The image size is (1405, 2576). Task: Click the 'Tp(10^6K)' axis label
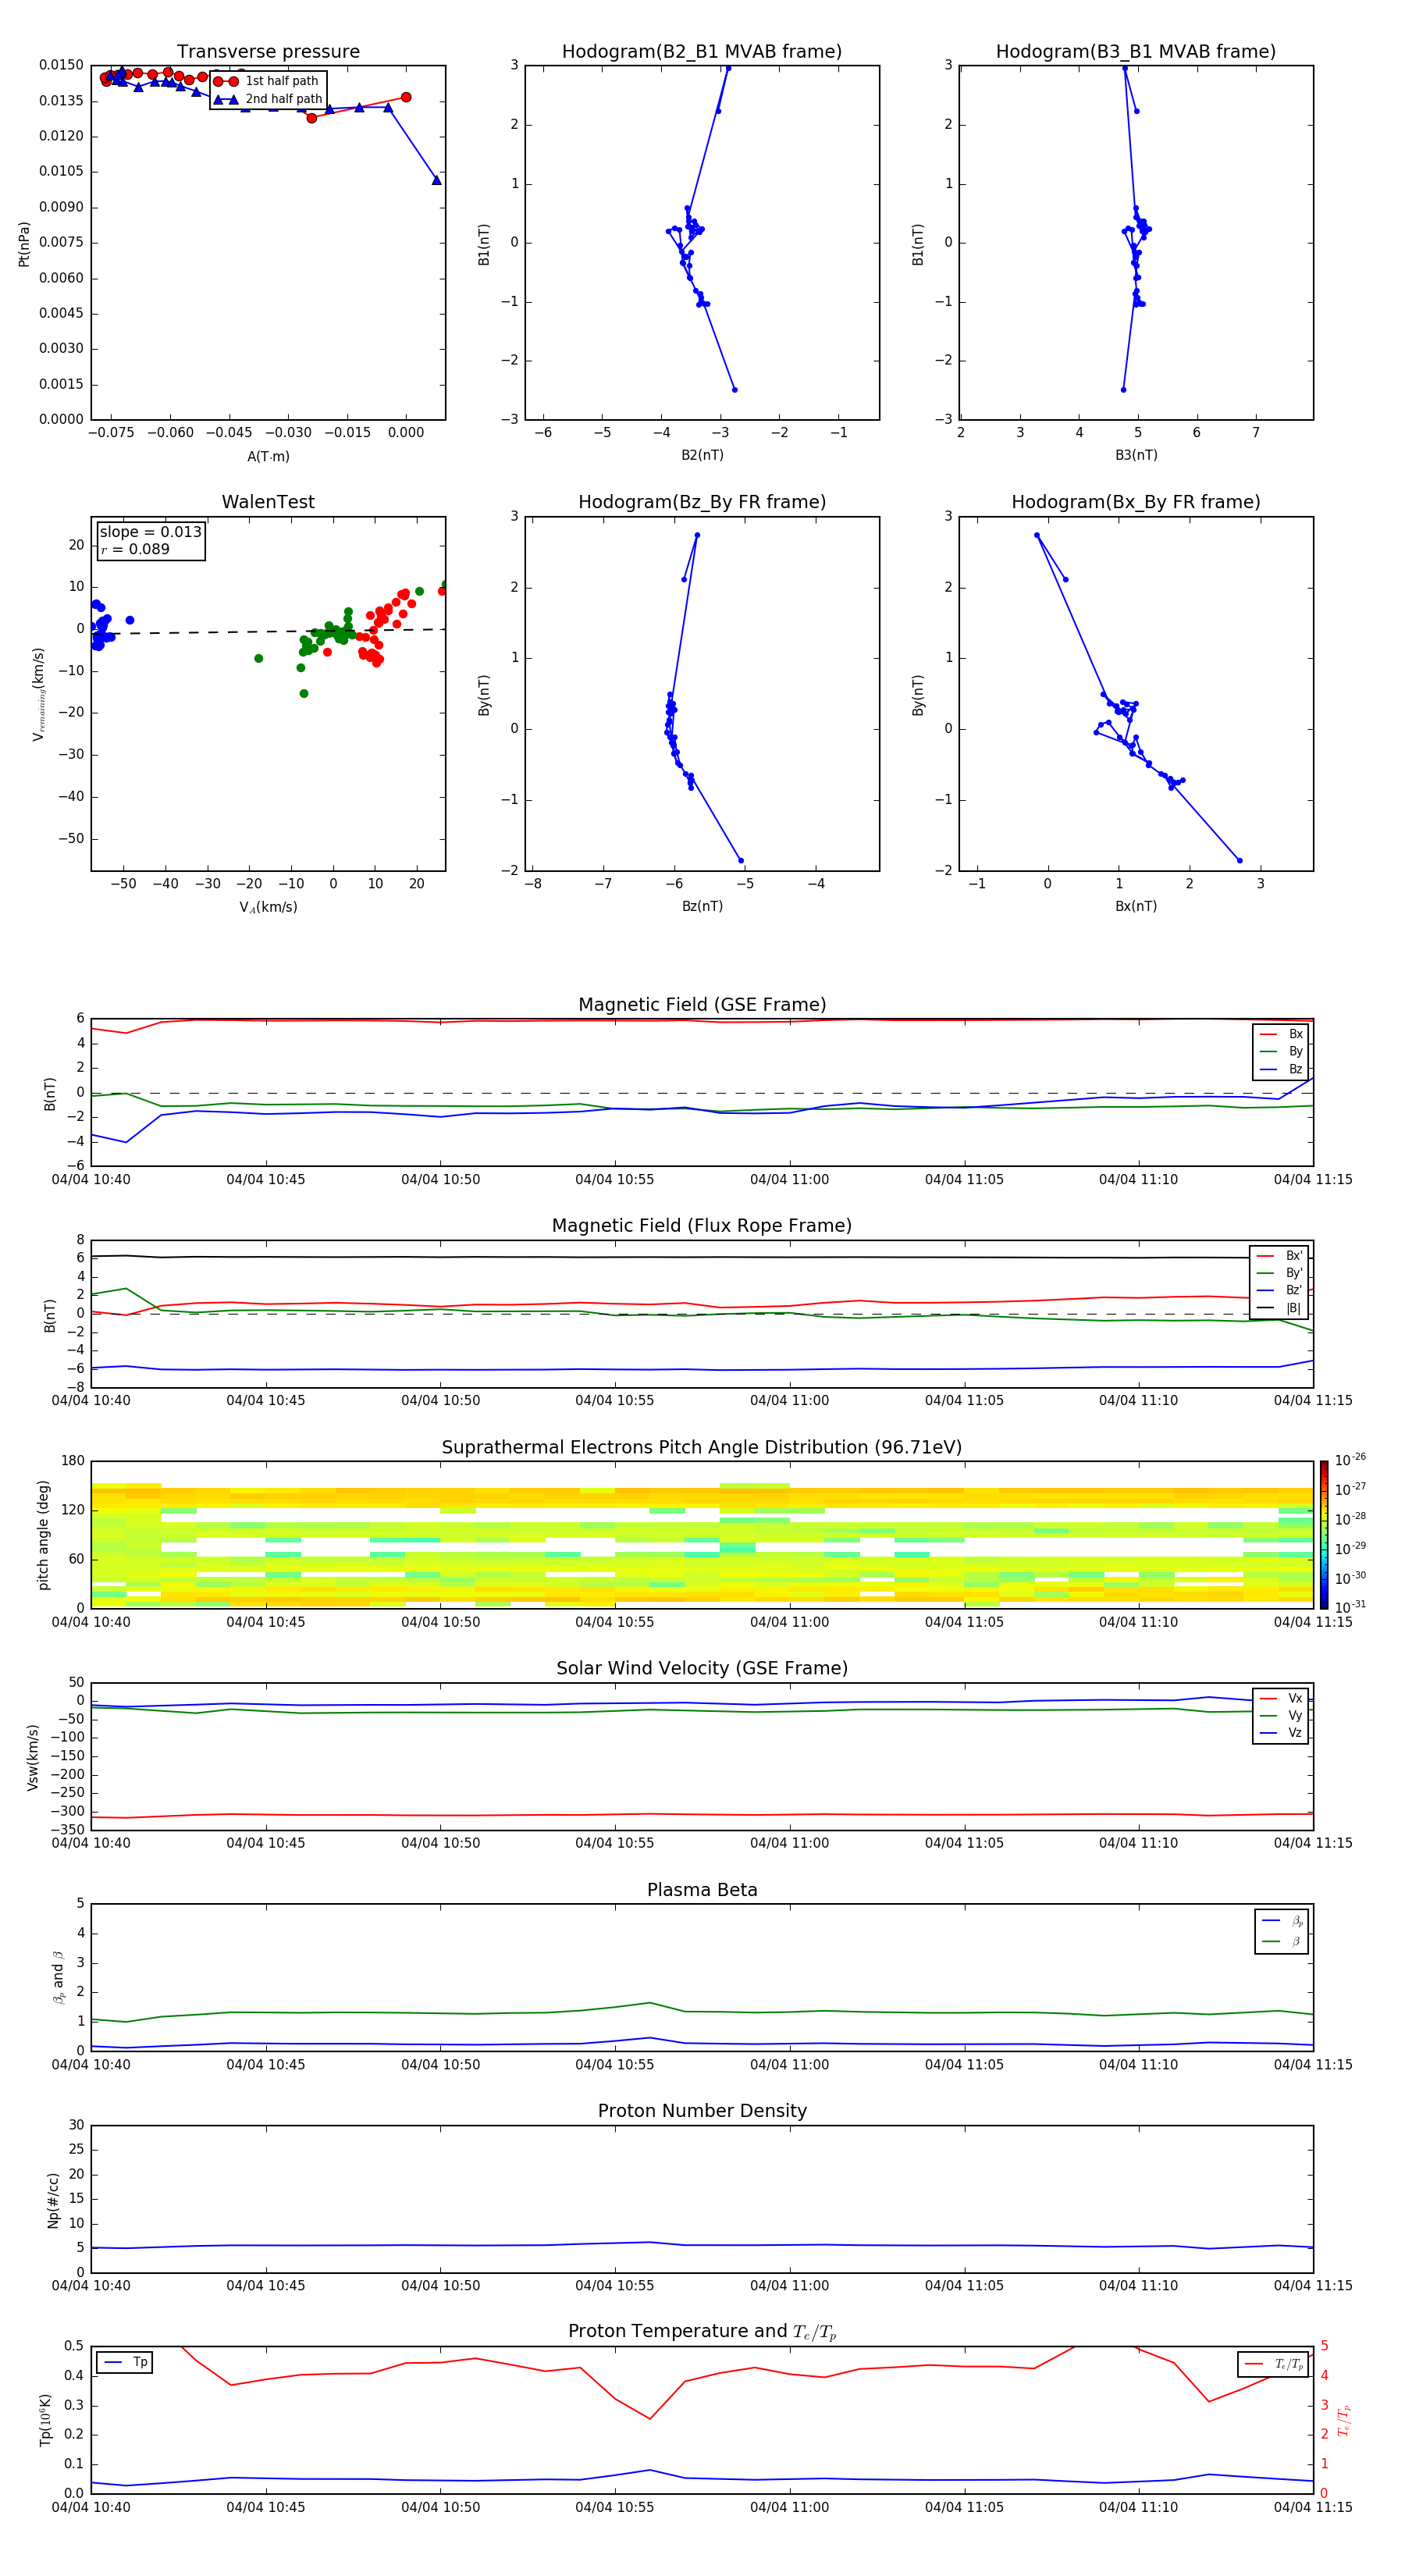[45, 2420]
